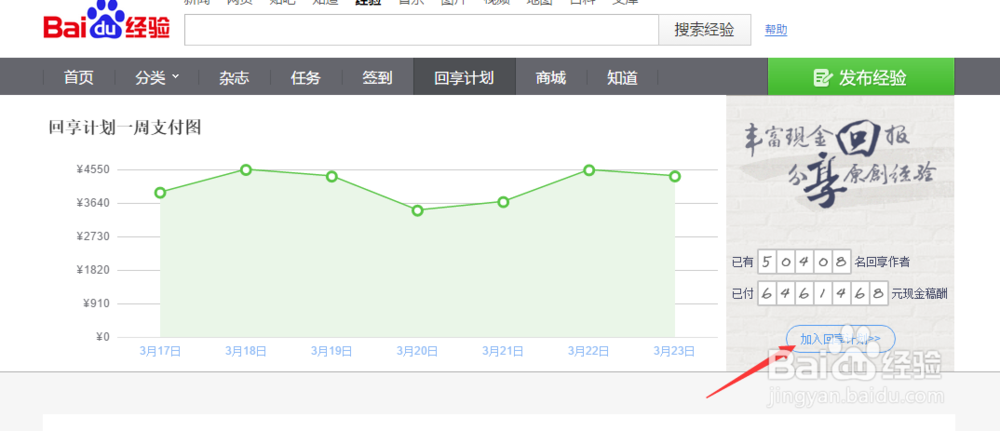Viewport: 1000px width, 431px height.
Task: Click the 3月17日 data point on chart
Action: 161,193
